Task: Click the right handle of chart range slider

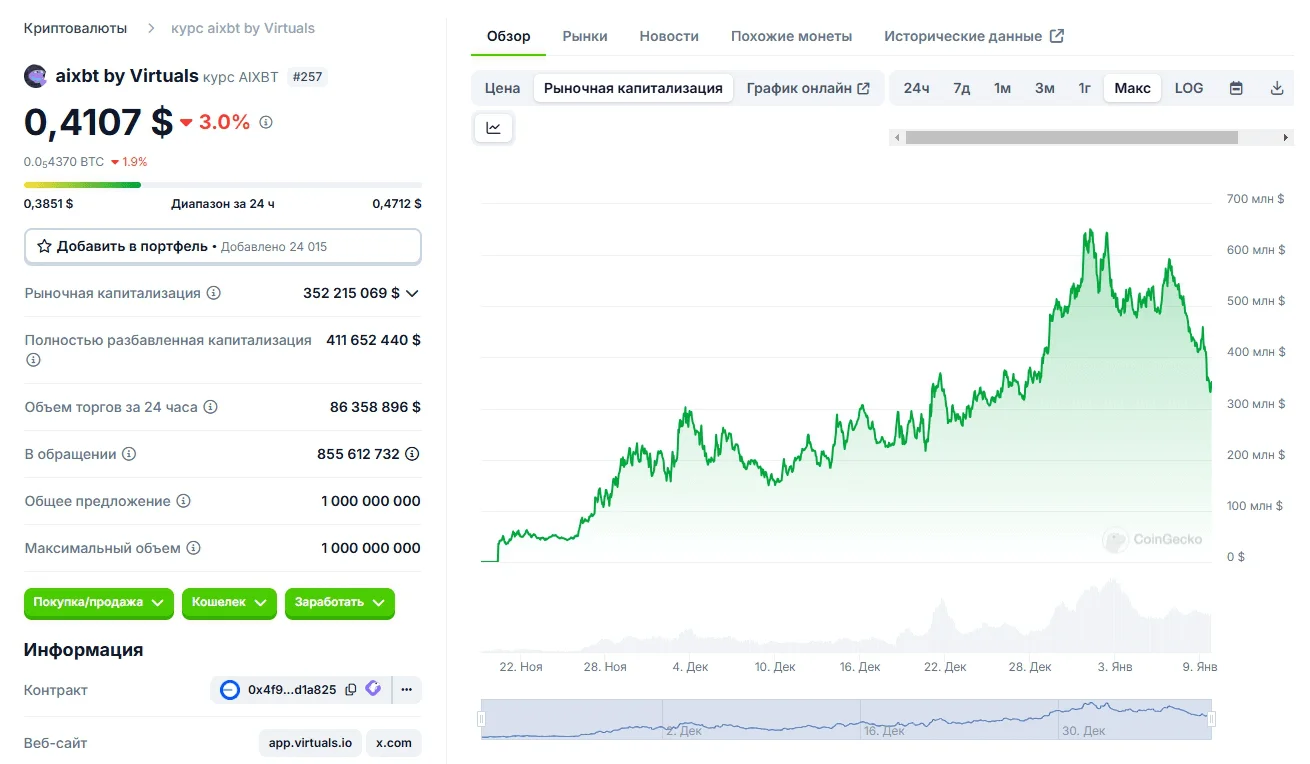Action: pos(1212,718)
